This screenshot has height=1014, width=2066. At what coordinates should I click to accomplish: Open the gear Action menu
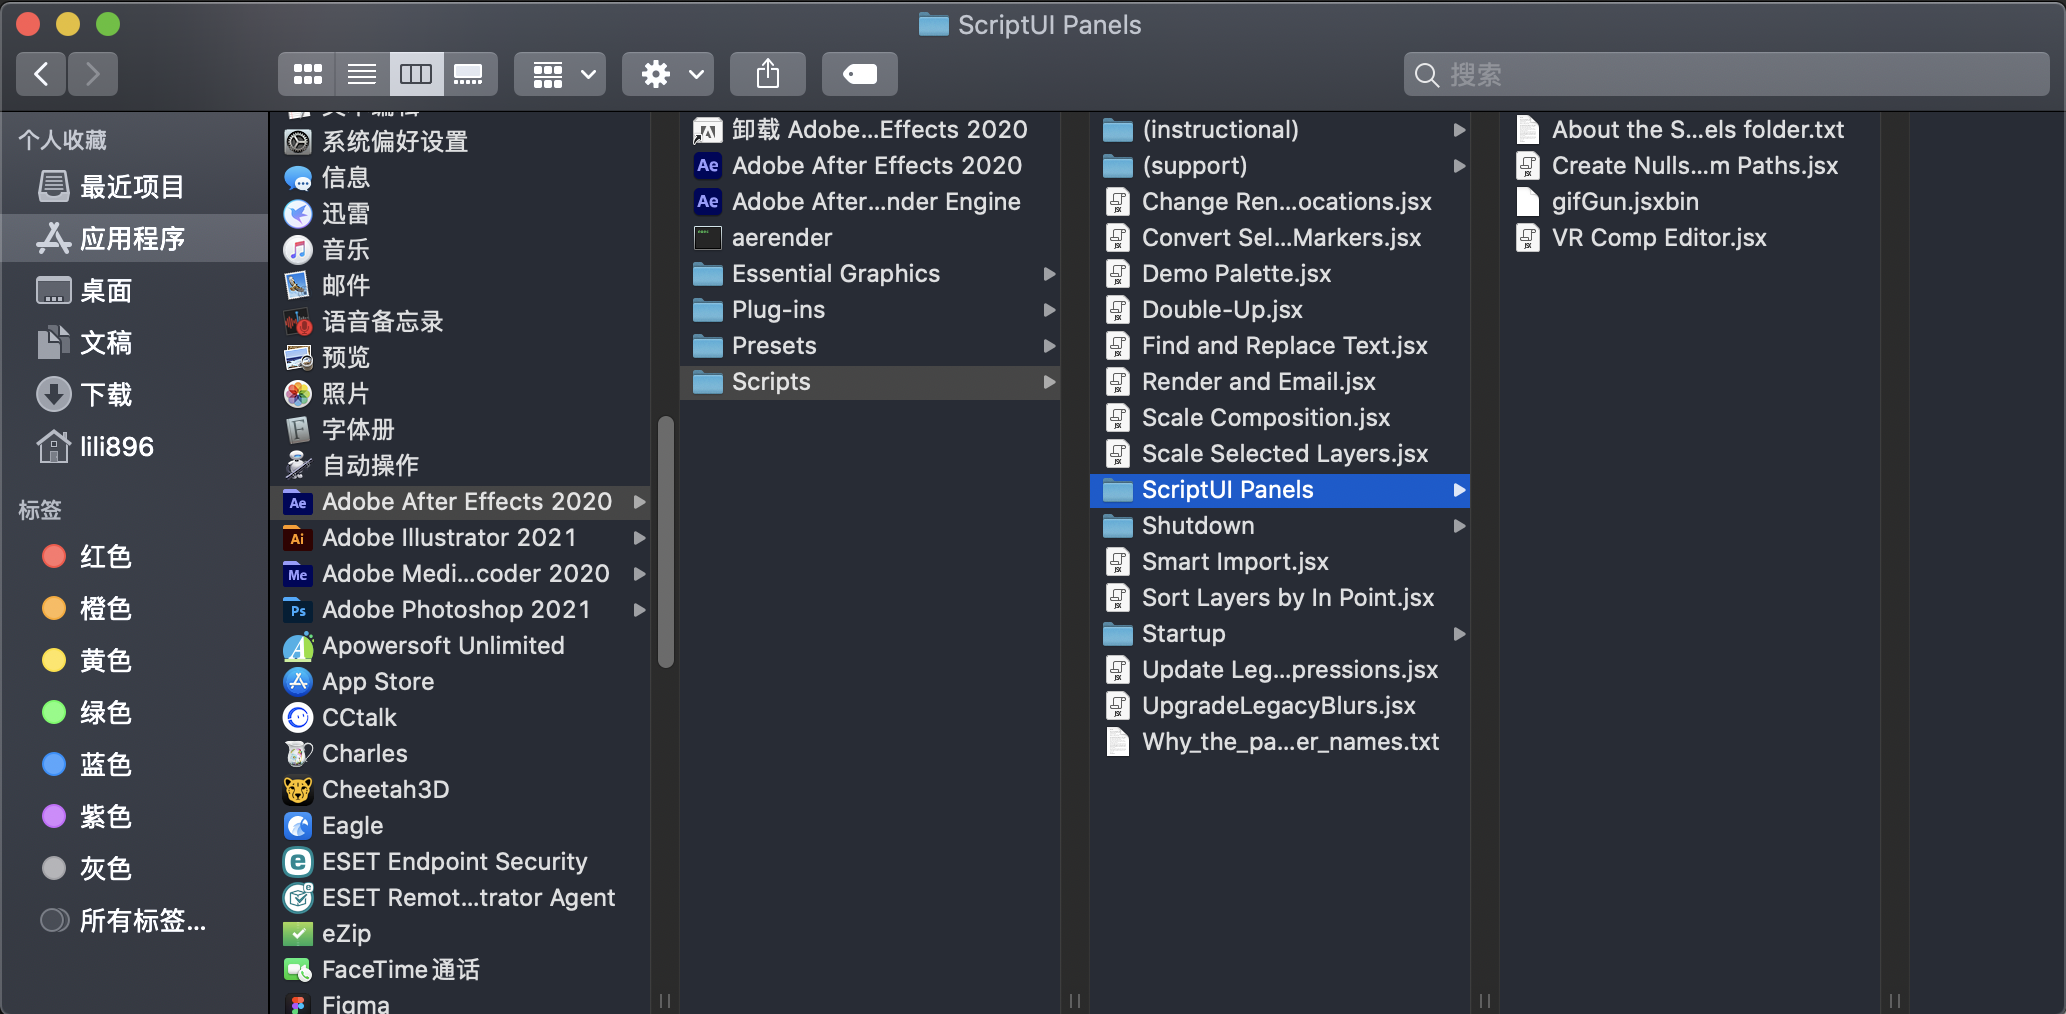coord(668,75)
